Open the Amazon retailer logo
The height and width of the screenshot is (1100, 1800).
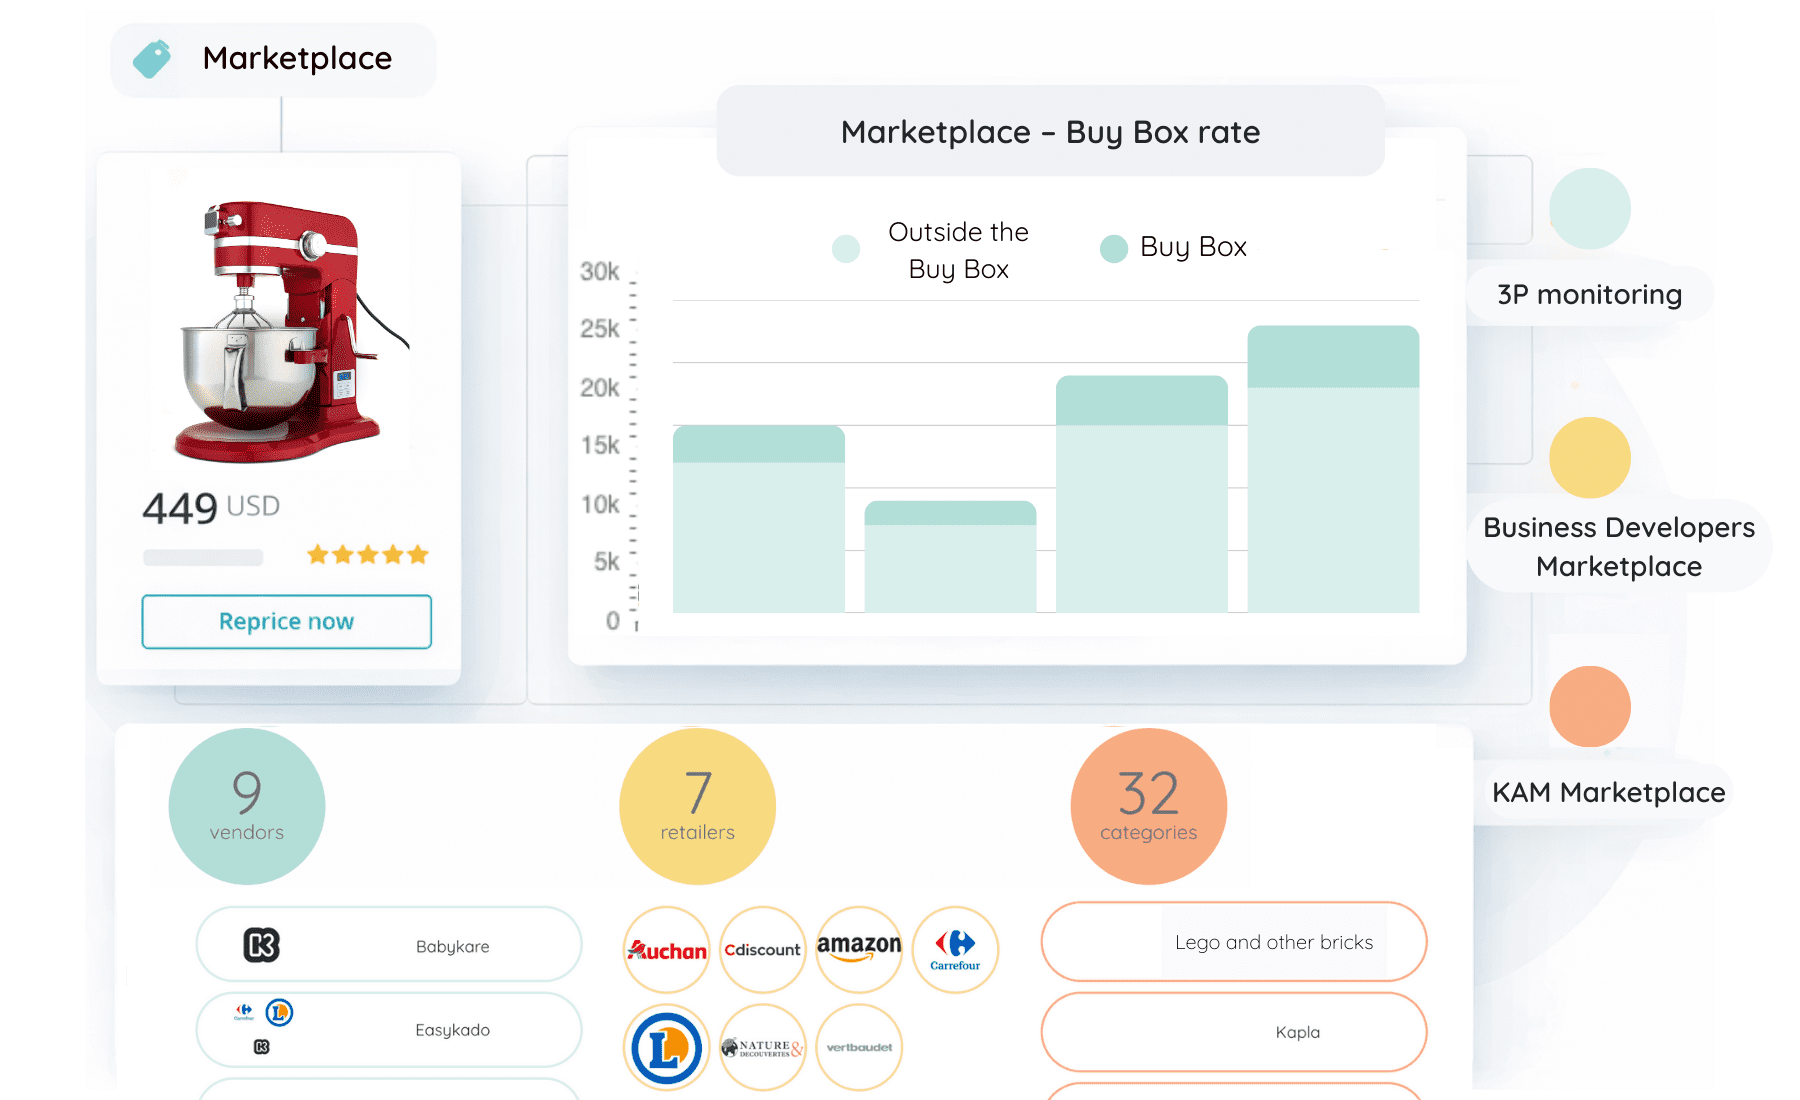coord(859,949)
